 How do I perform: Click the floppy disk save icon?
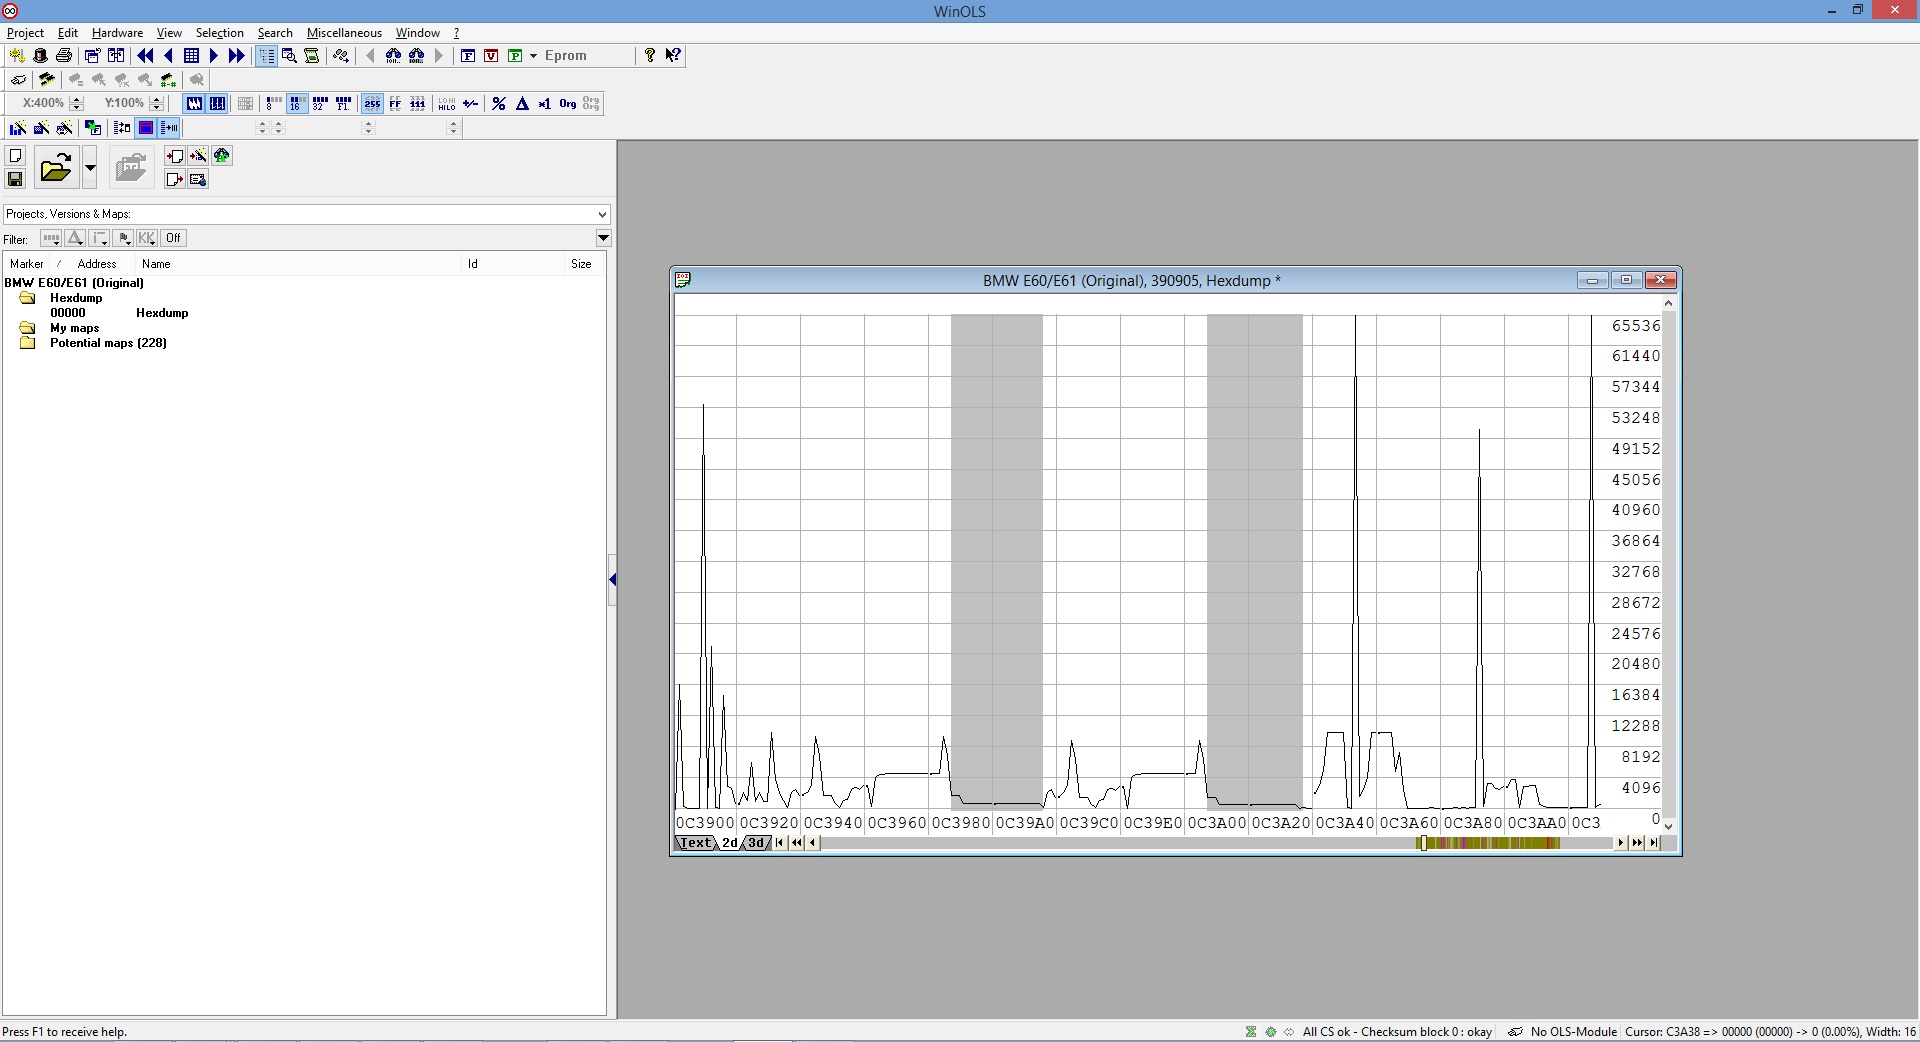pyautogui.click(x=15, y=179)
